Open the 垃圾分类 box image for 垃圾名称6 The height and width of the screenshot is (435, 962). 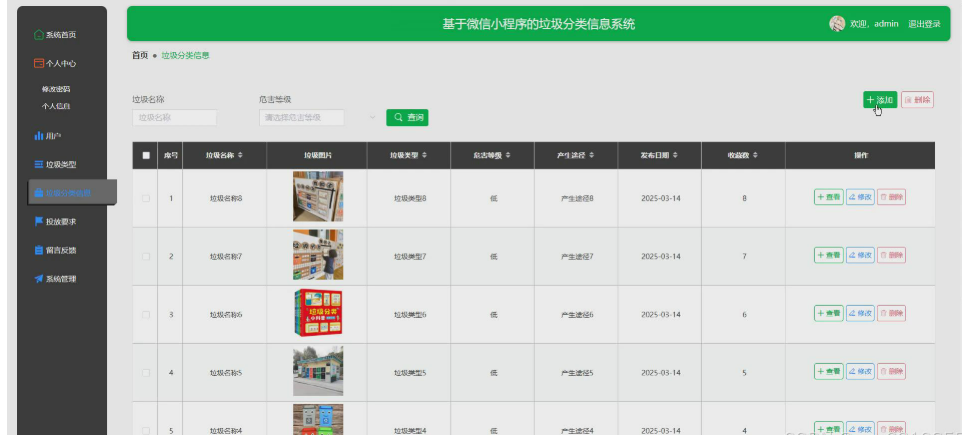(x=318, y=313)
